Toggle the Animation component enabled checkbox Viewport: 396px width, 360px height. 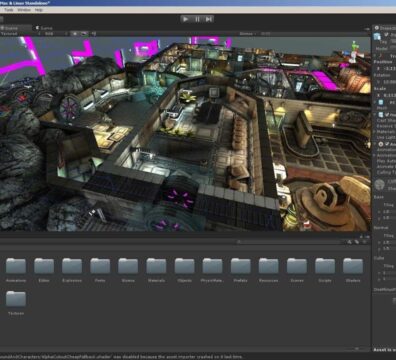(387, 144)
